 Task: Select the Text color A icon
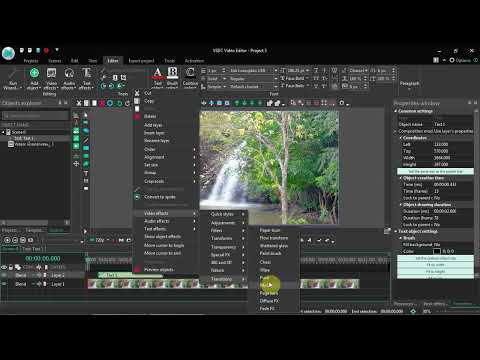(157, 73)
